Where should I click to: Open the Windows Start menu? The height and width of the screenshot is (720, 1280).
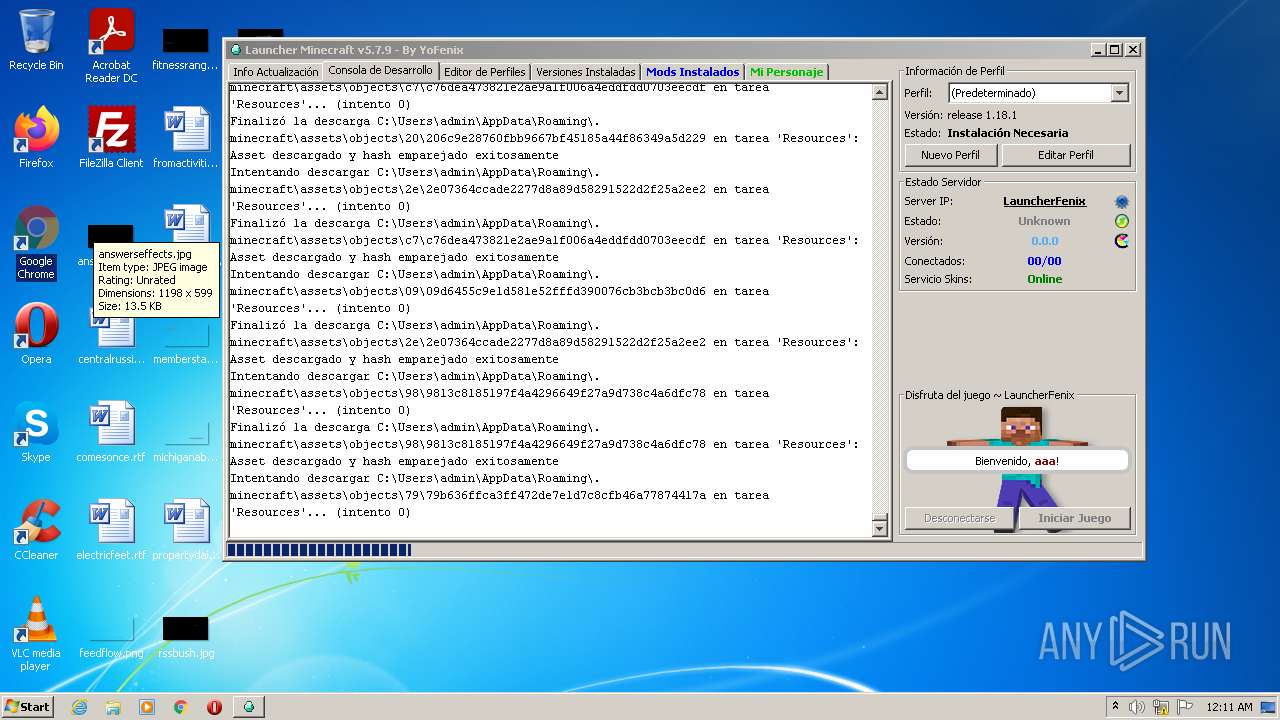tap(27, 707)
